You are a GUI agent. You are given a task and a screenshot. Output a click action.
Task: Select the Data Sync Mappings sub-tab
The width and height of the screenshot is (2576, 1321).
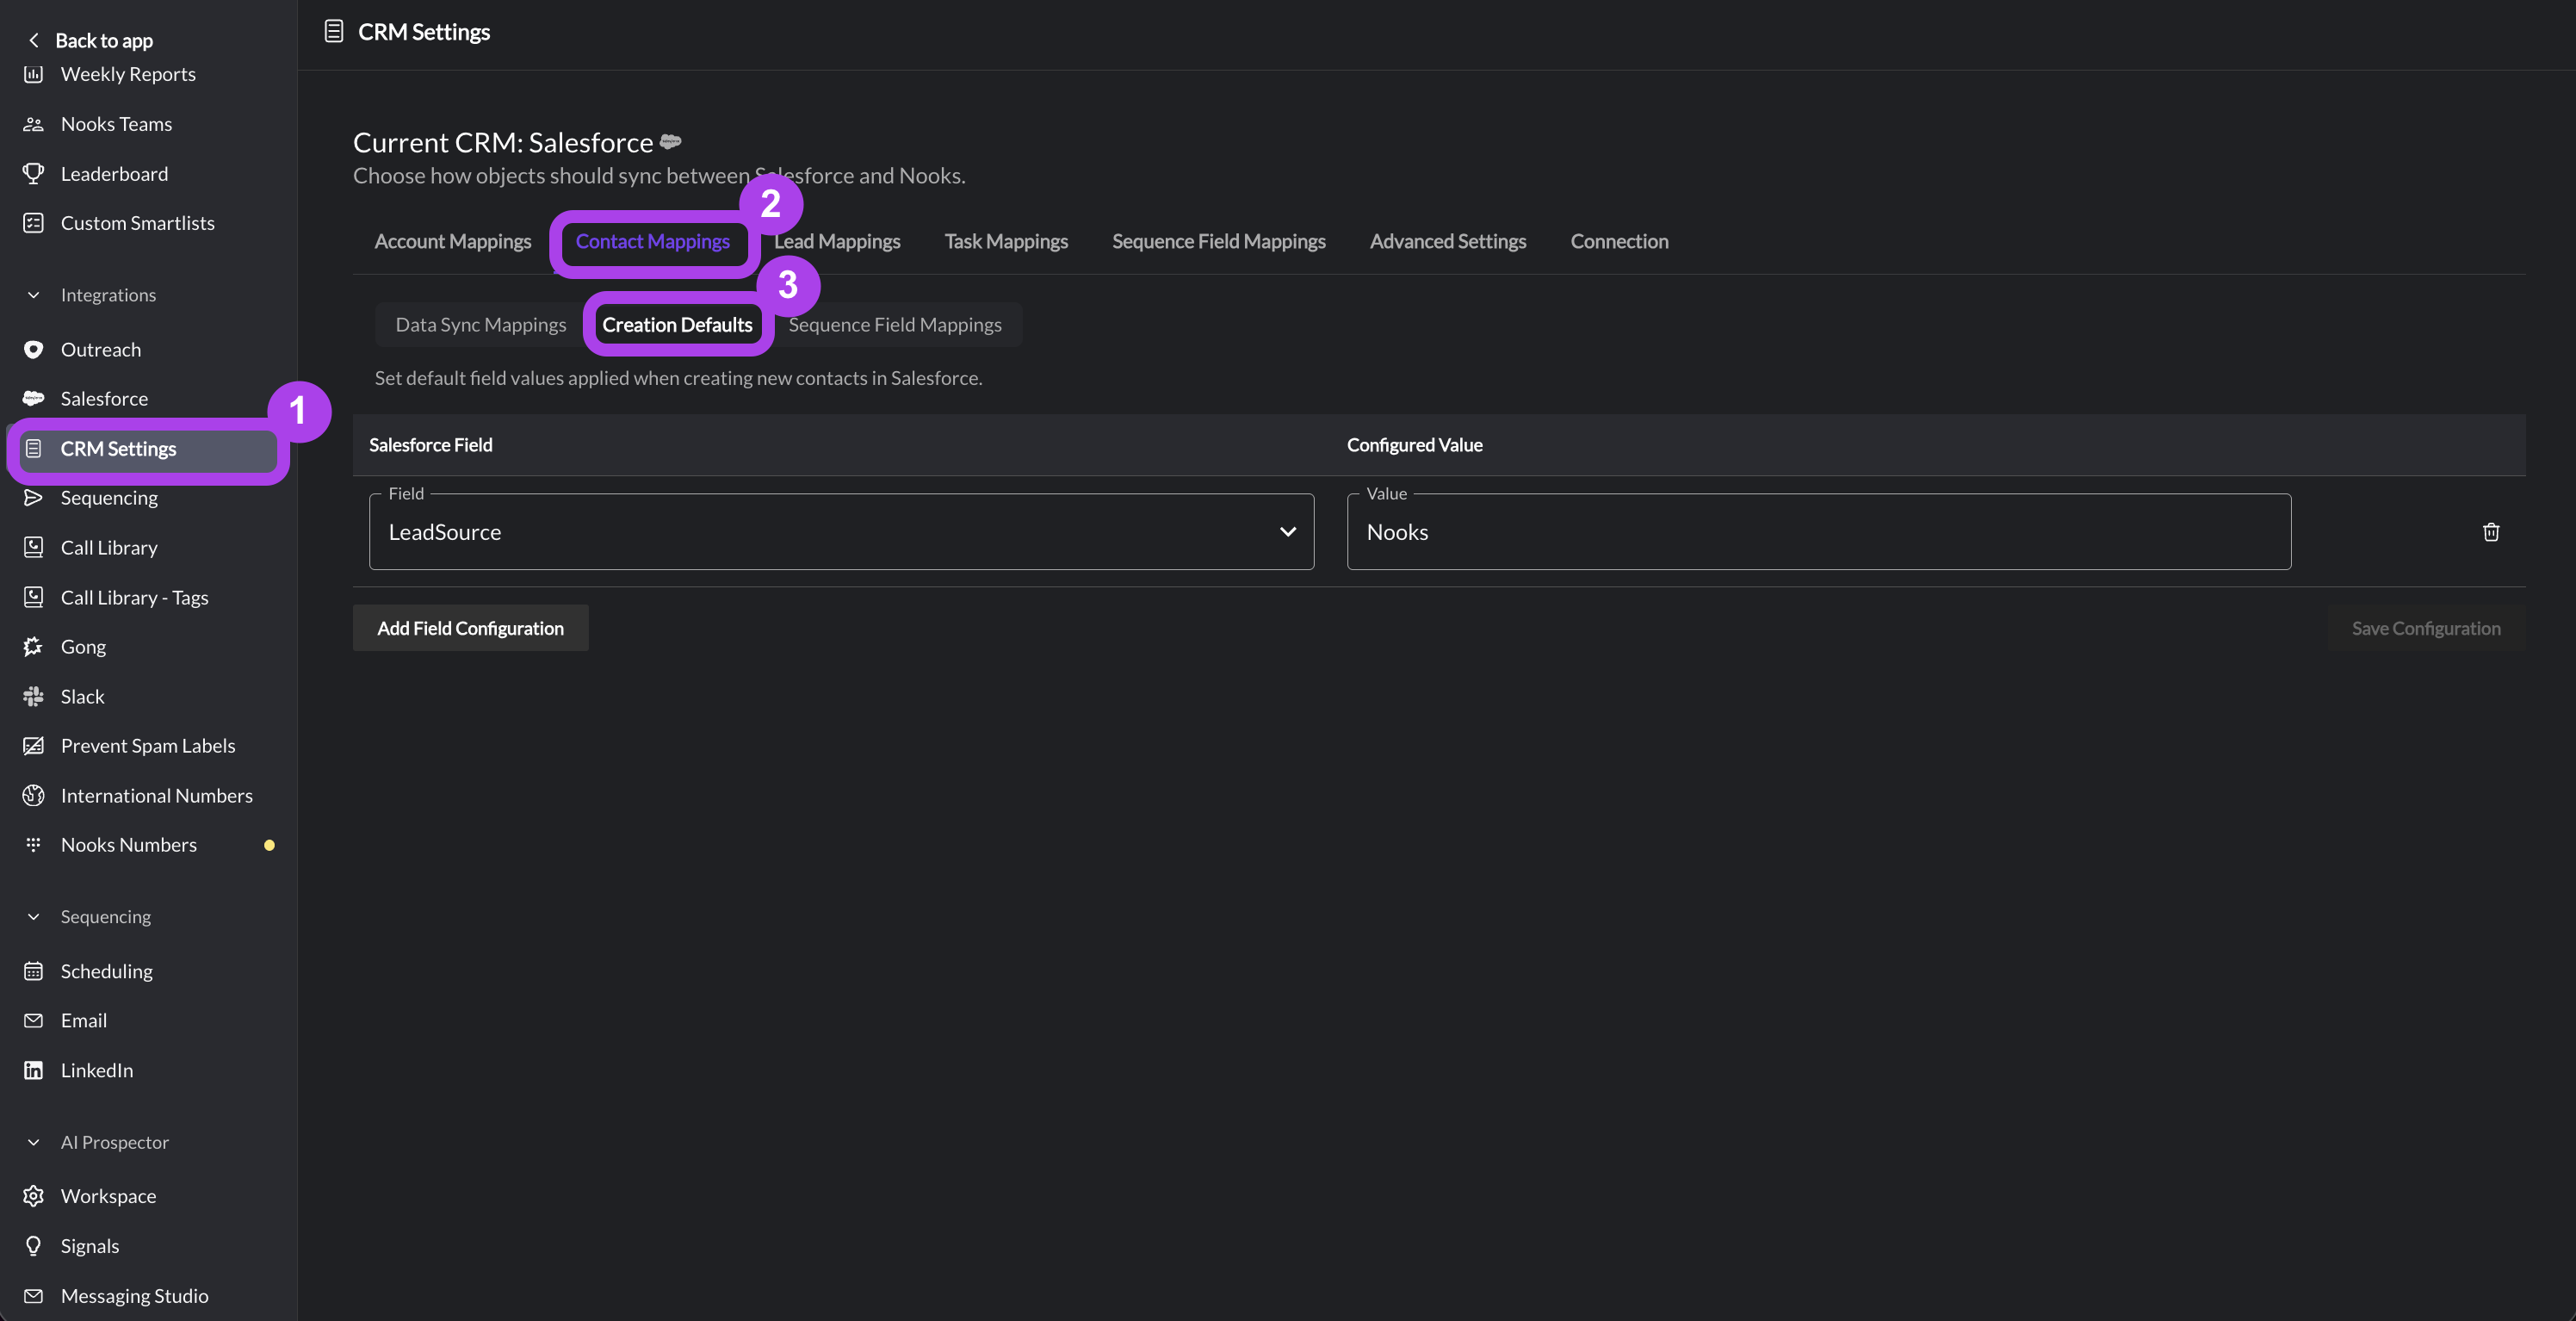481,325
